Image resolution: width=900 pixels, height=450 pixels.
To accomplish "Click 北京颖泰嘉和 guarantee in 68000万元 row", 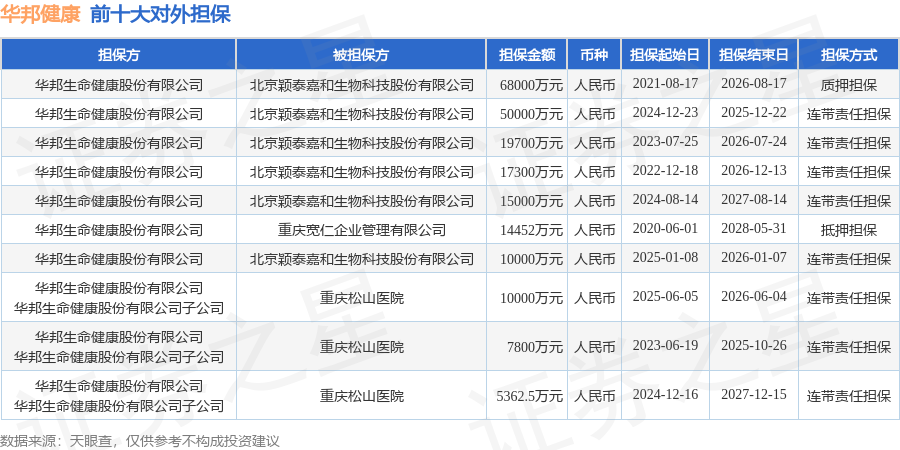I will coord(362,86).
